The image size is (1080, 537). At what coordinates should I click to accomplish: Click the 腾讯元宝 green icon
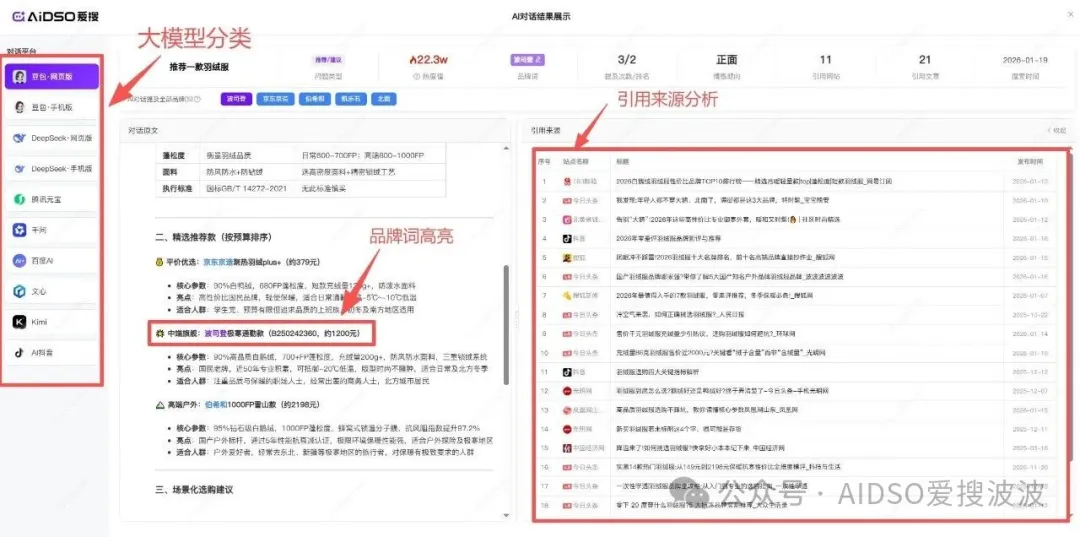pos(20,200)
